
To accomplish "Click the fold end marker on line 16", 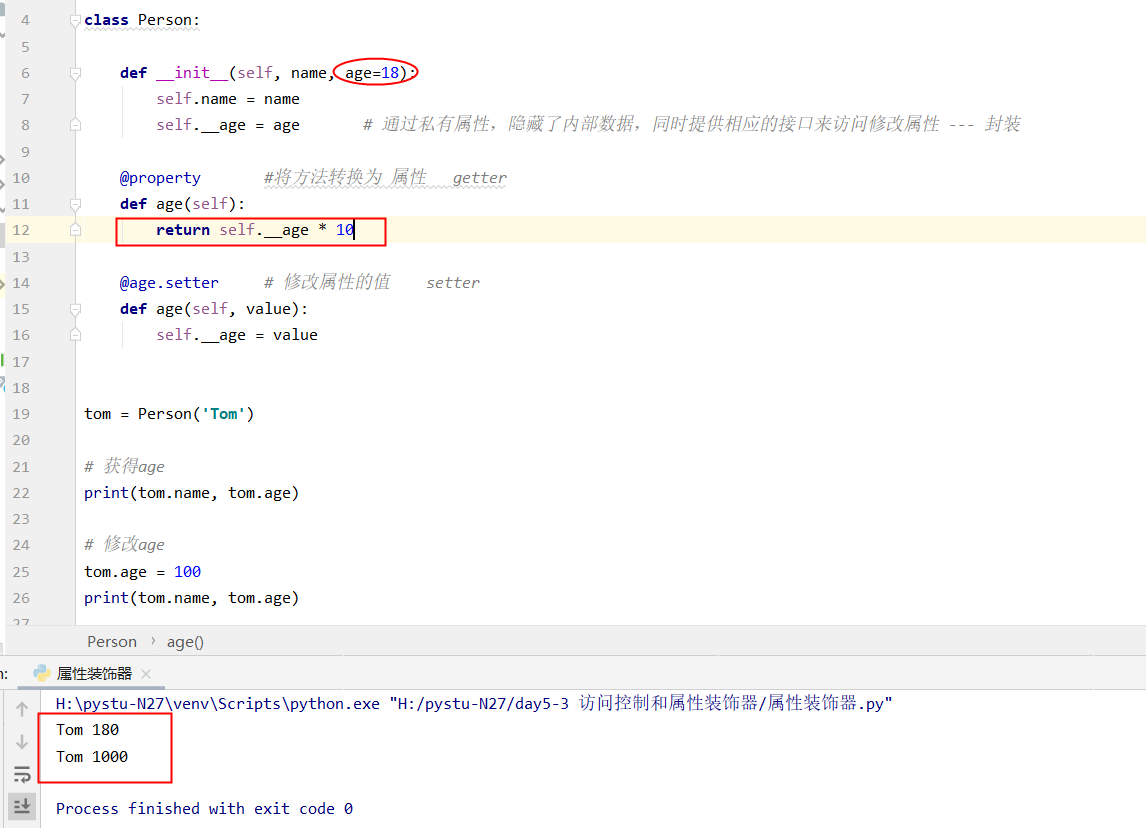I will [75, 335].
